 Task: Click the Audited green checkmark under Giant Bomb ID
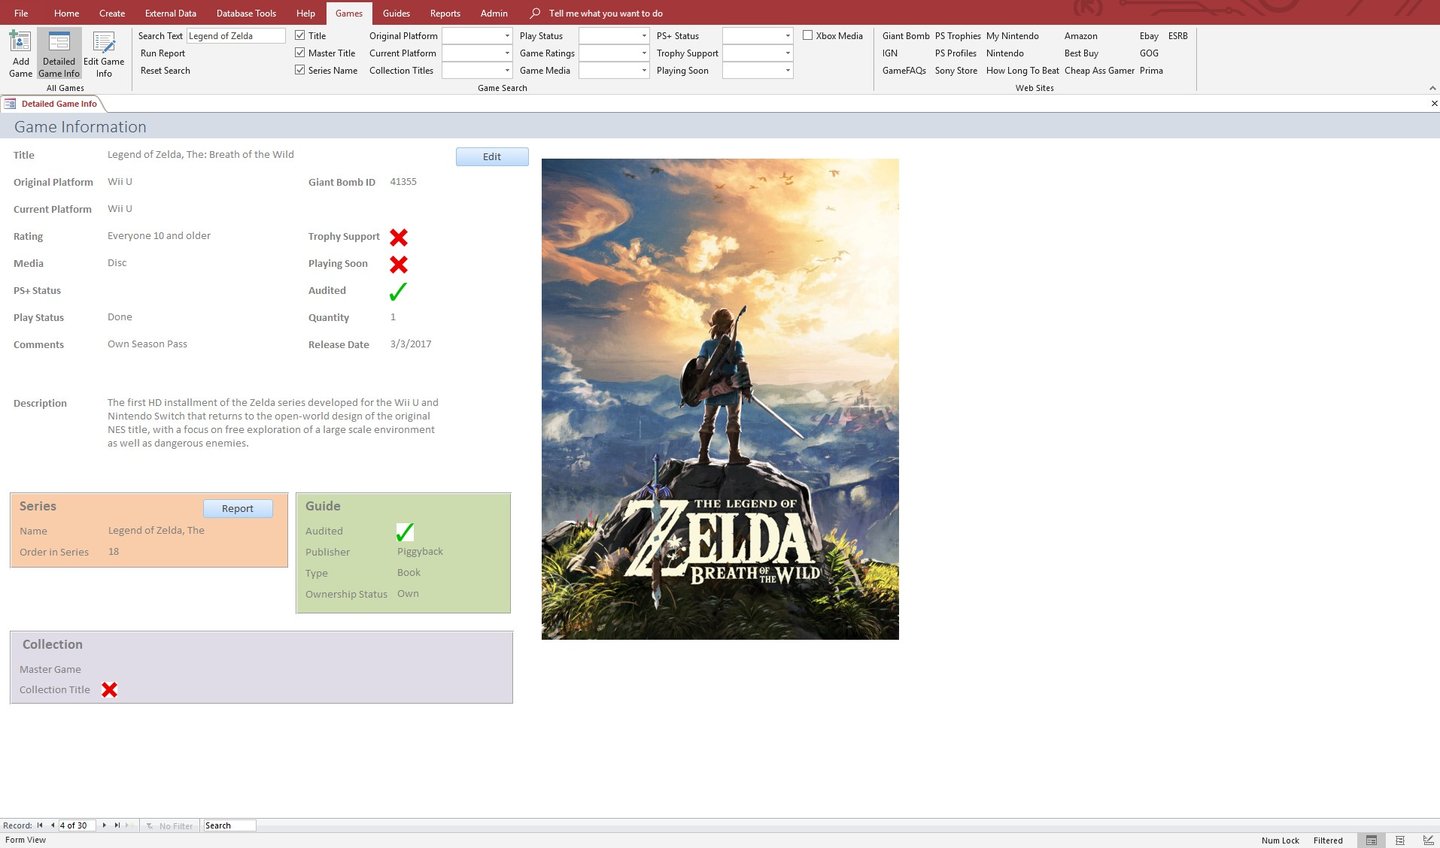click(x=398, y=291)
